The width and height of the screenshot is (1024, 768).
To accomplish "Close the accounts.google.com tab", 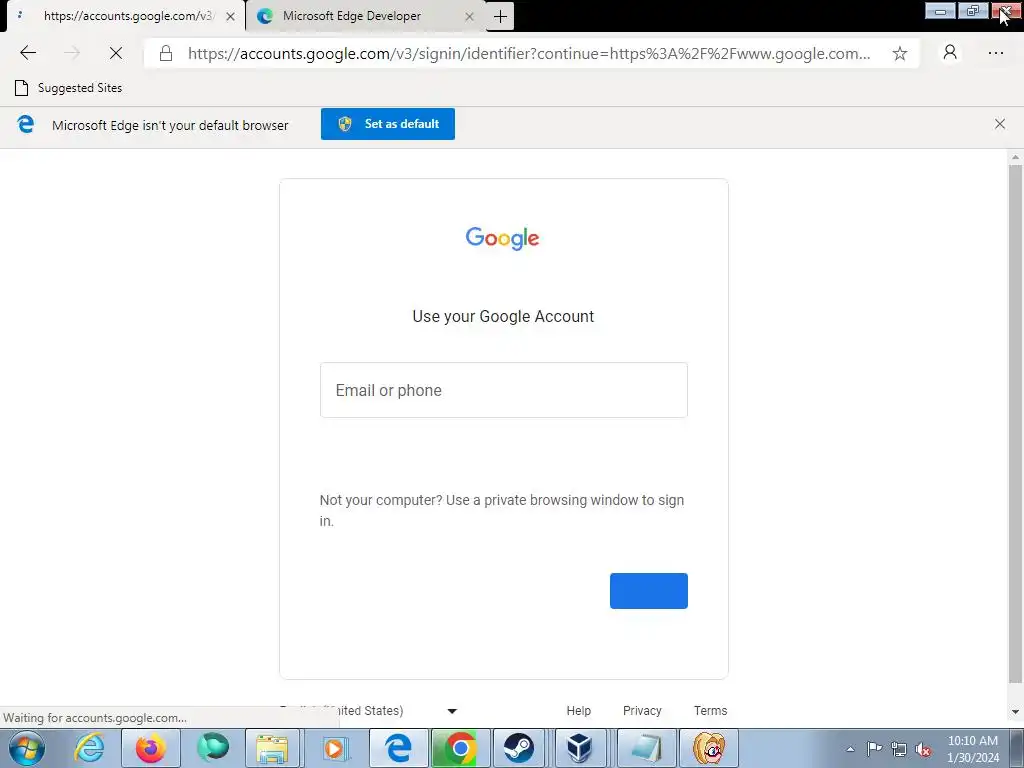I will 230,16.
